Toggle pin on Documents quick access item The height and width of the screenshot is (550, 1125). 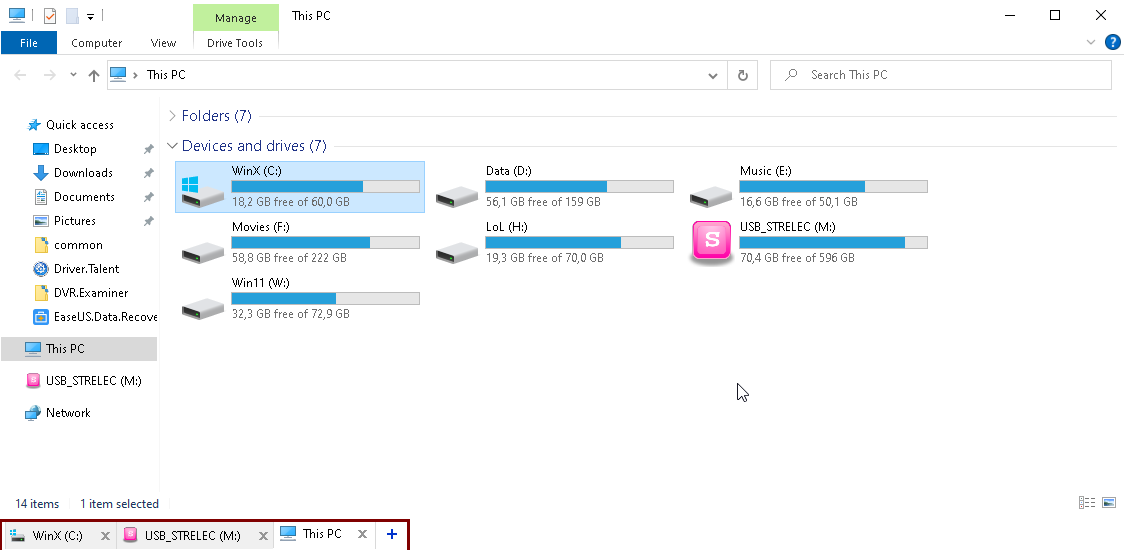[149, 197]
